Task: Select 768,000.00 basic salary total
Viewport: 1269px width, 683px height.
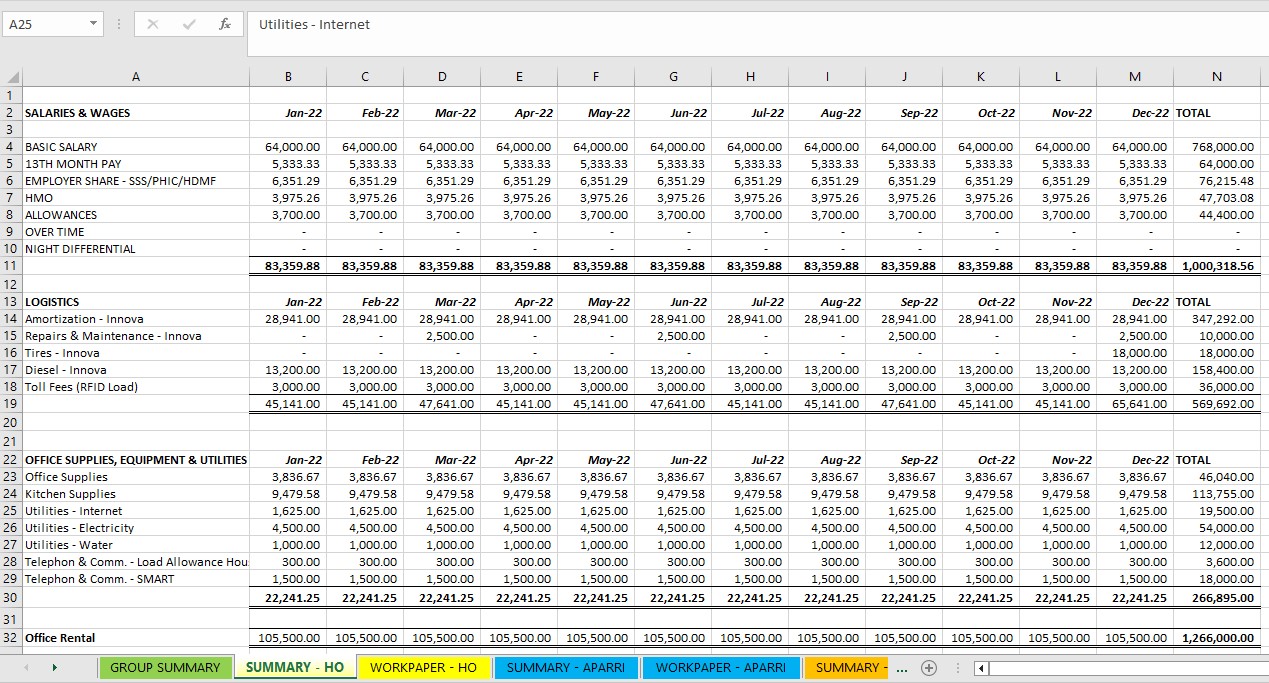Action: [x=1216, y=147]
